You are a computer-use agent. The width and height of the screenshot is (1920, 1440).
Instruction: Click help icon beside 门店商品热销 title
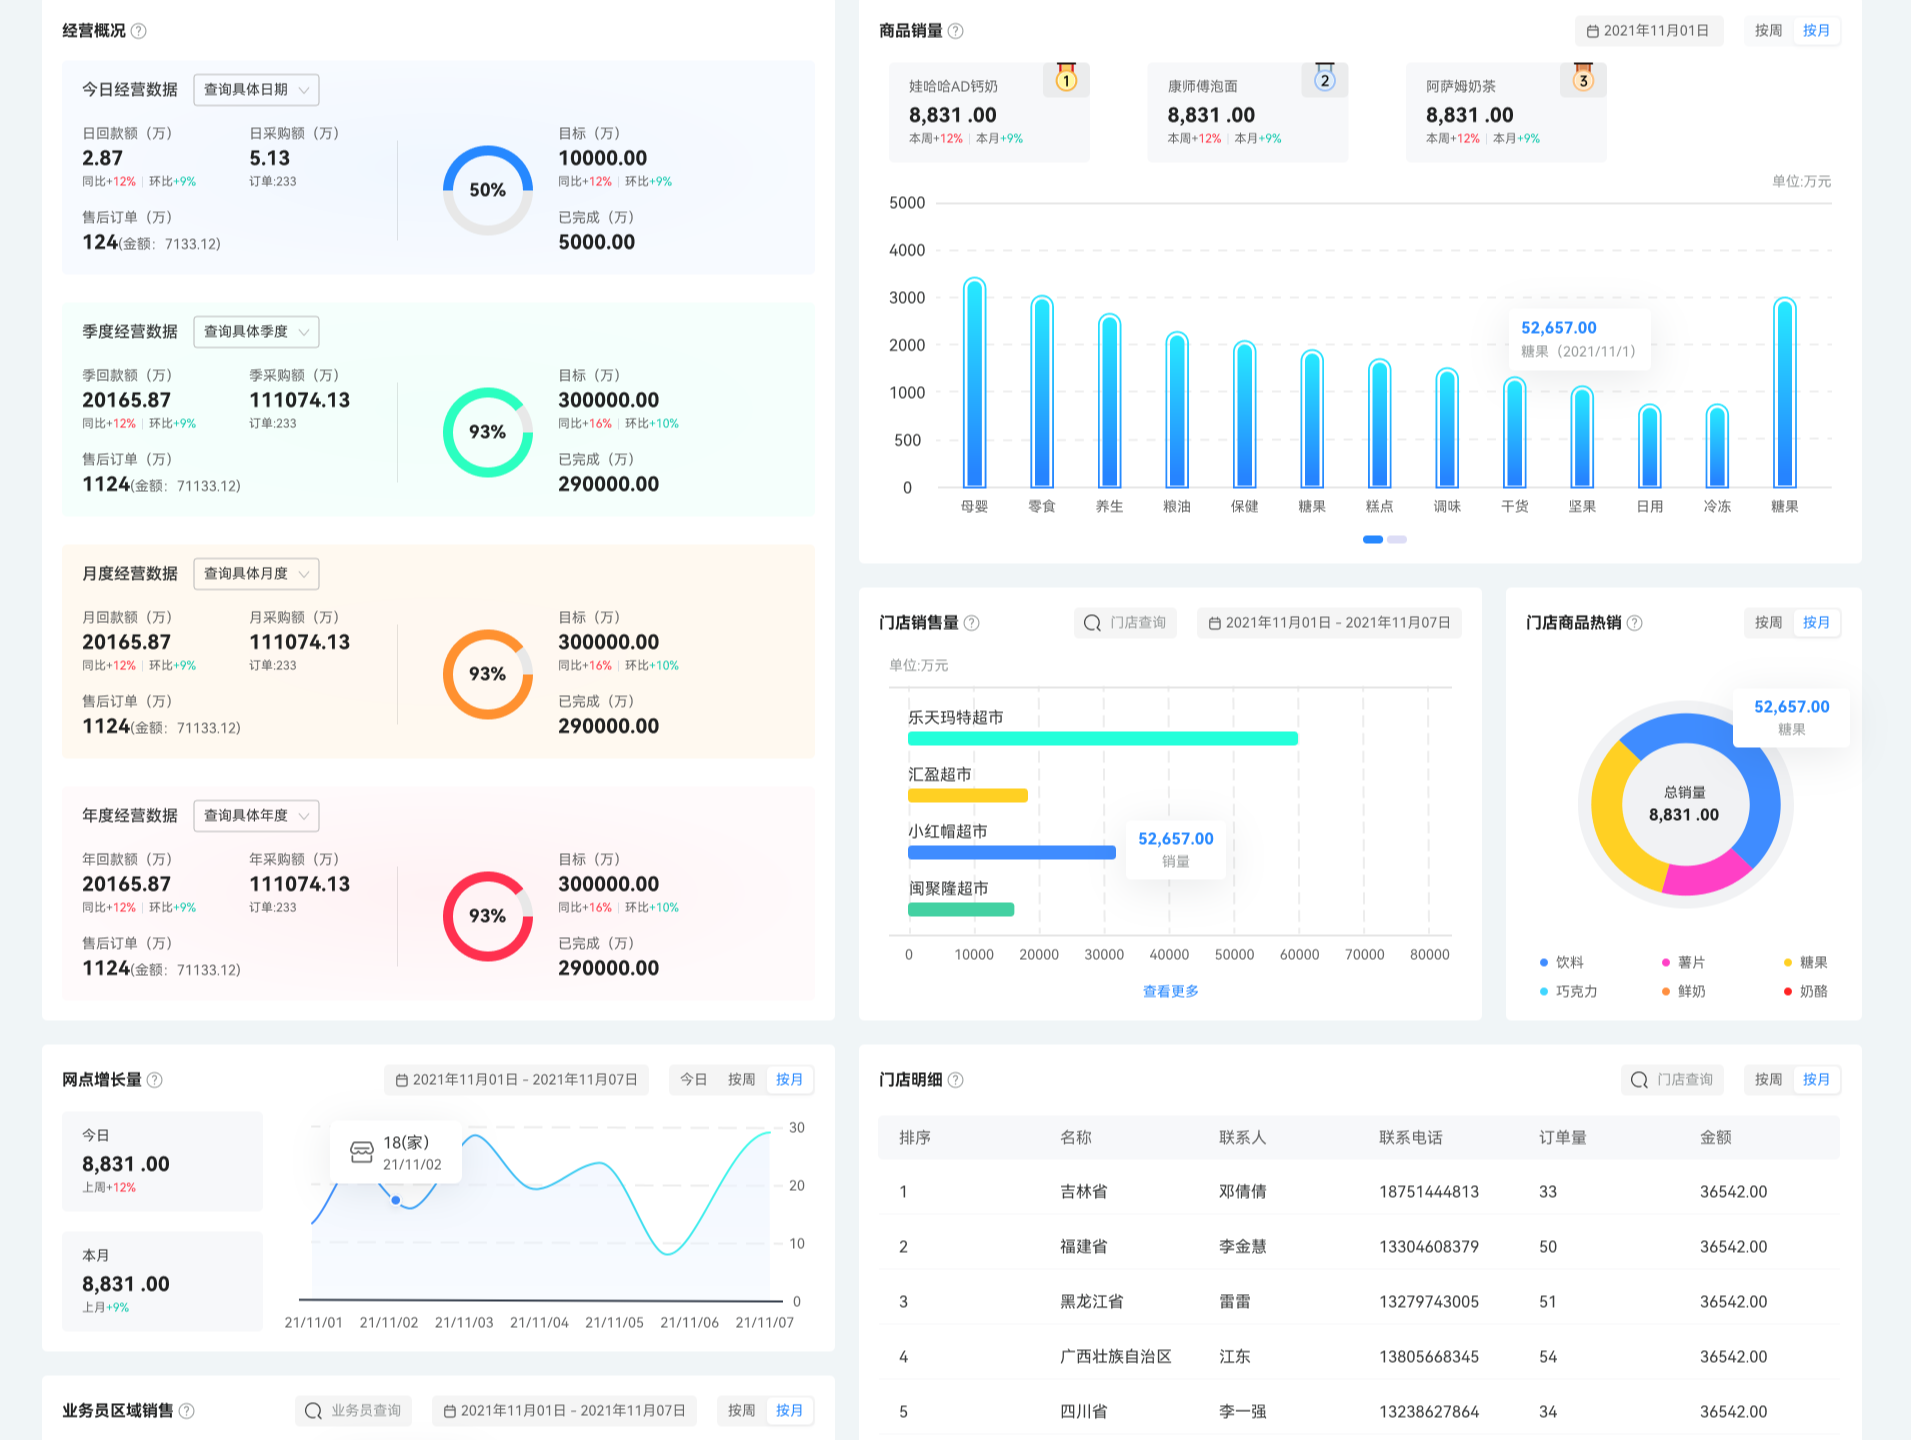pyautogui.click(x=1634, y=623)
